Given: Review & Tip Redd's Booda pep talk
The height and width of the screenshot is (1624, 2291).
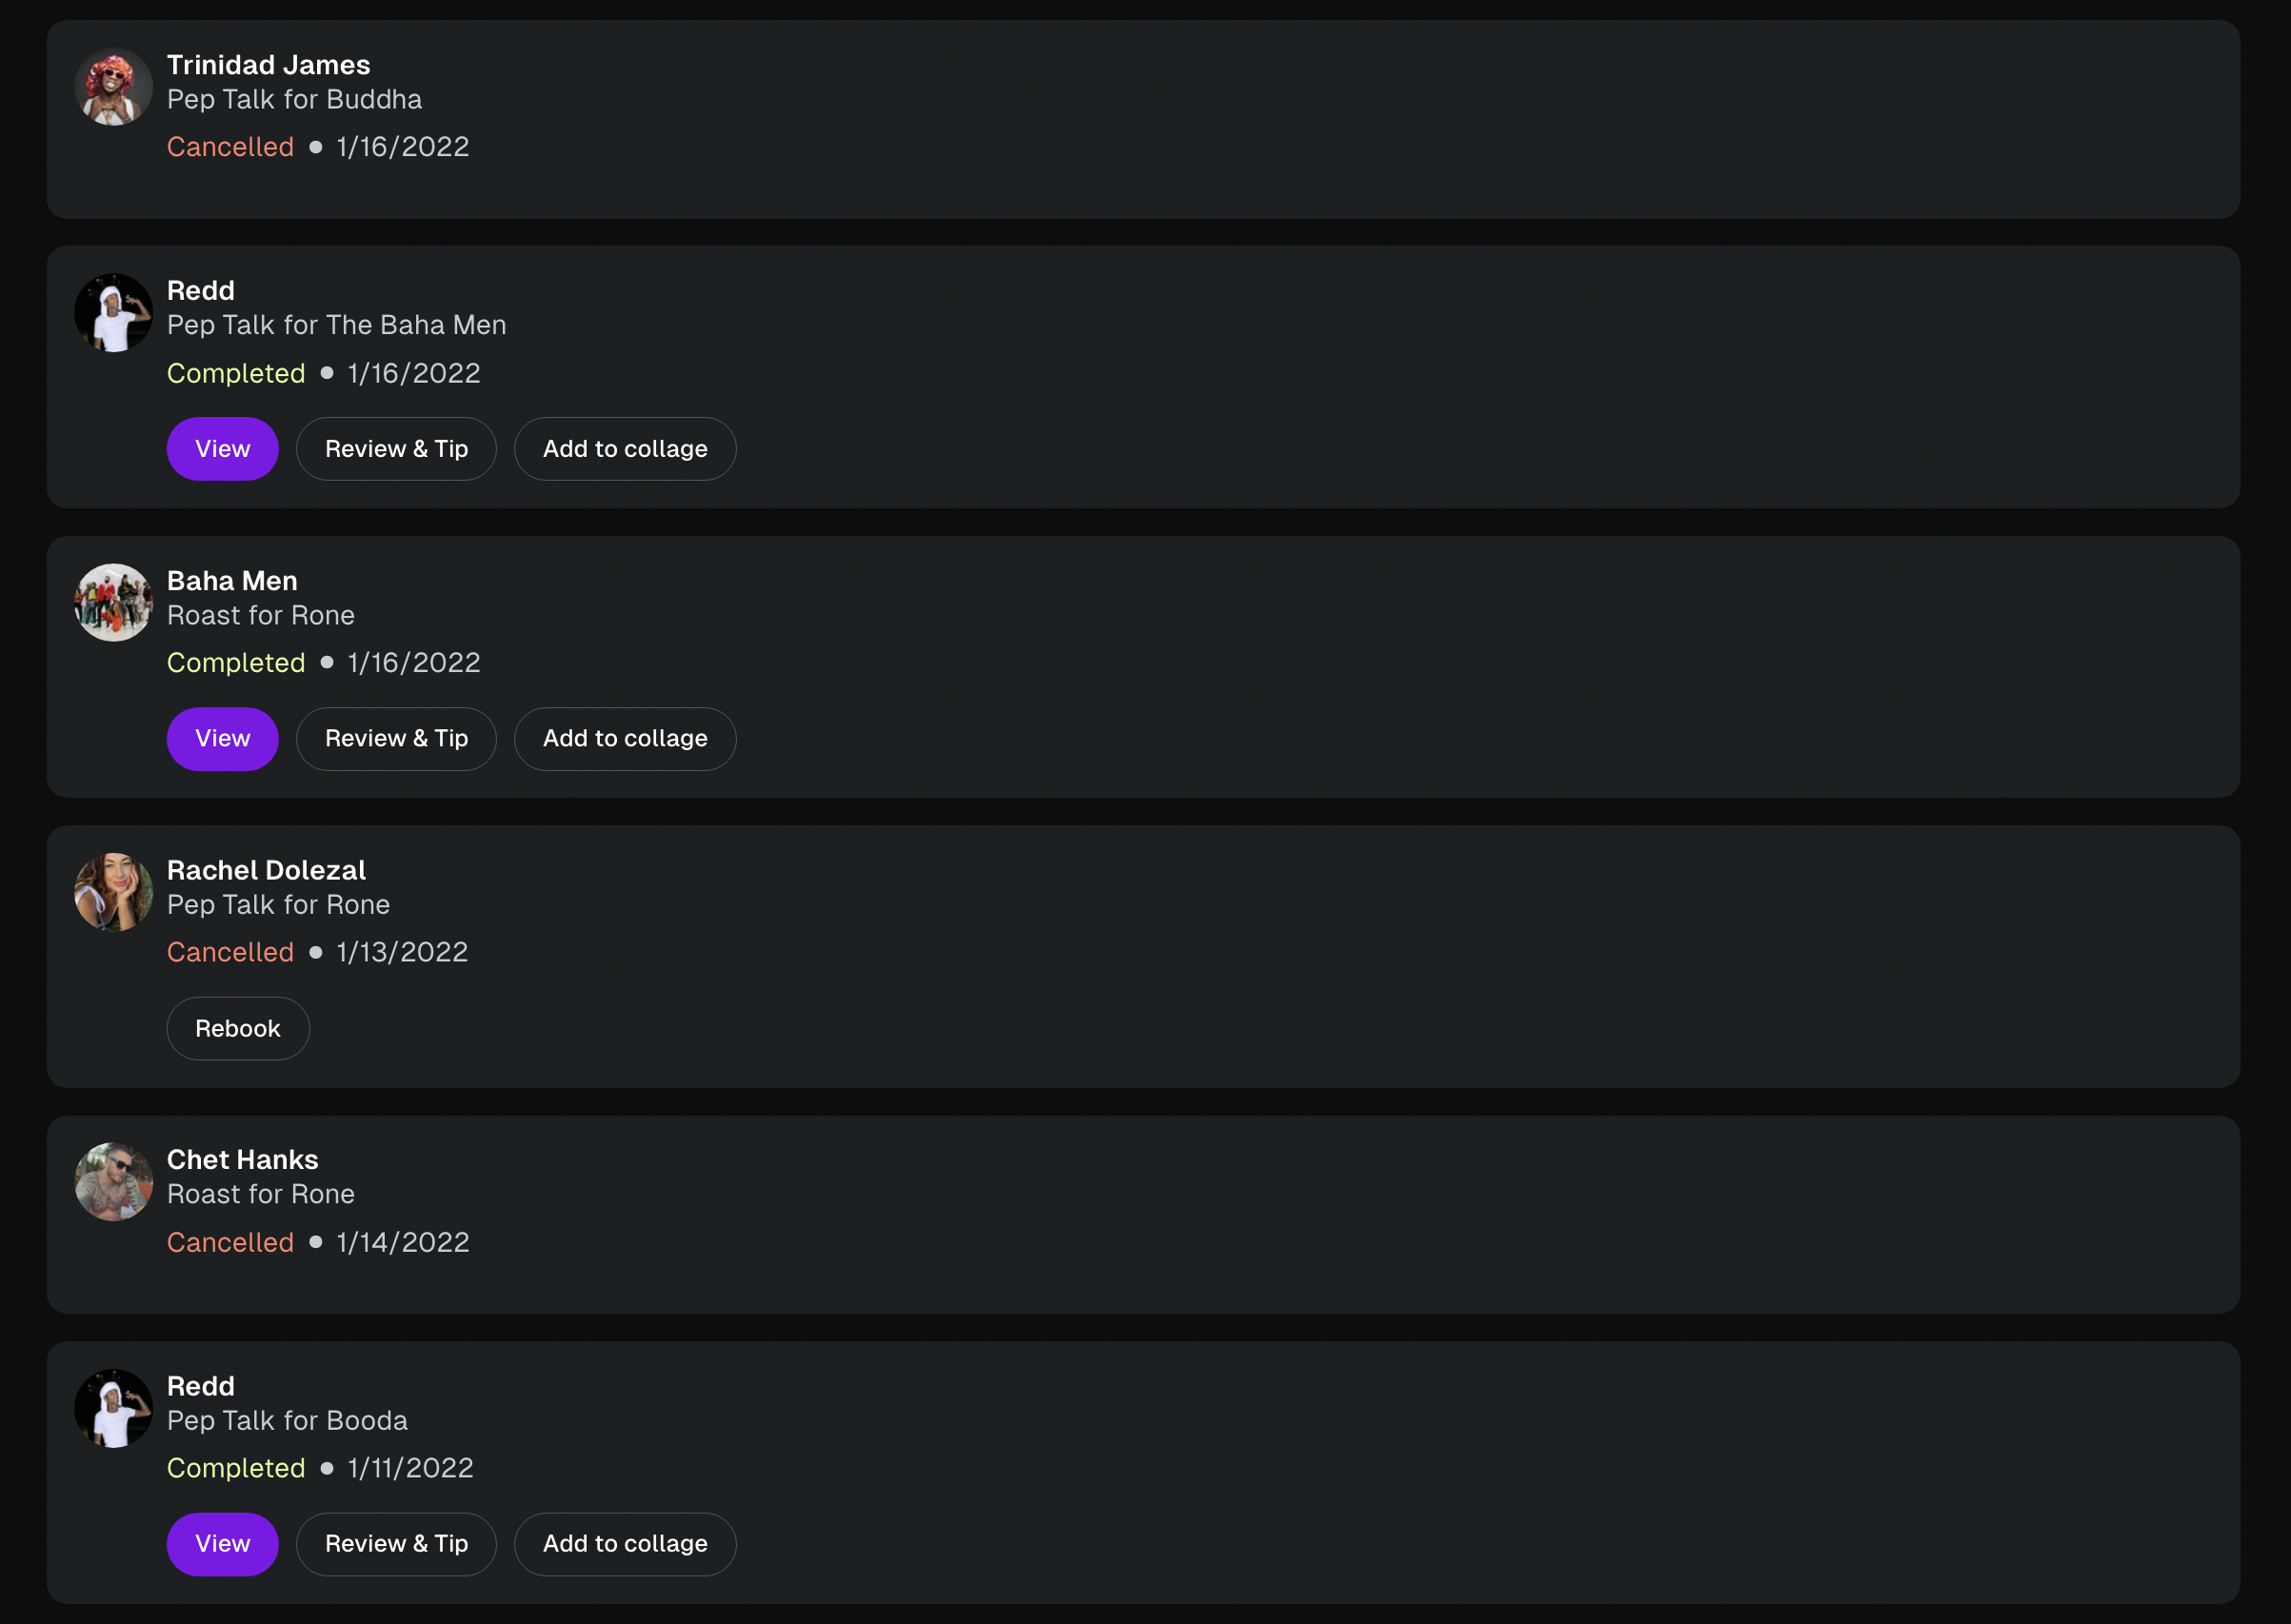Looking at the screenshot, I should pos(396,1544).
